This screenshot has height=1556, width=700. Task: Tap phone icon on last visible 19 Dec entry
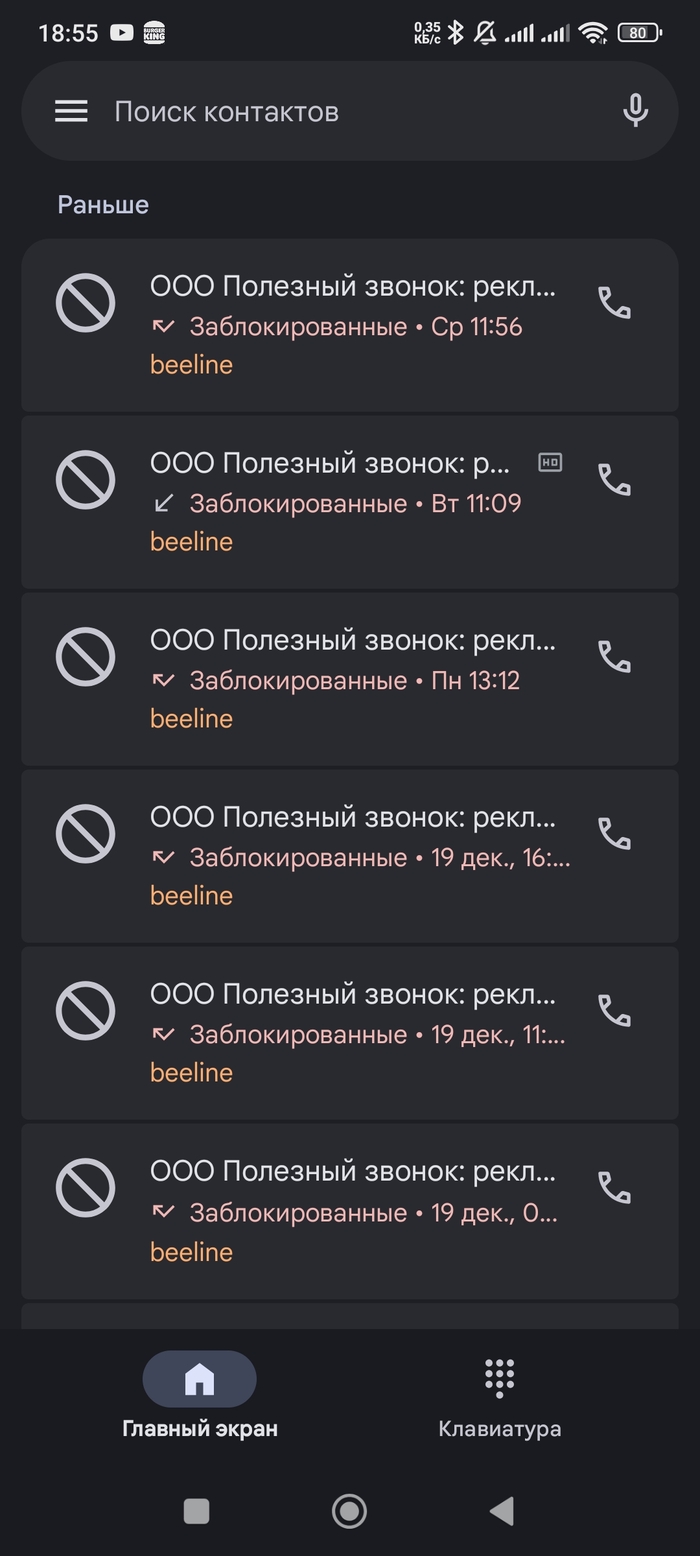point(614,1188)
